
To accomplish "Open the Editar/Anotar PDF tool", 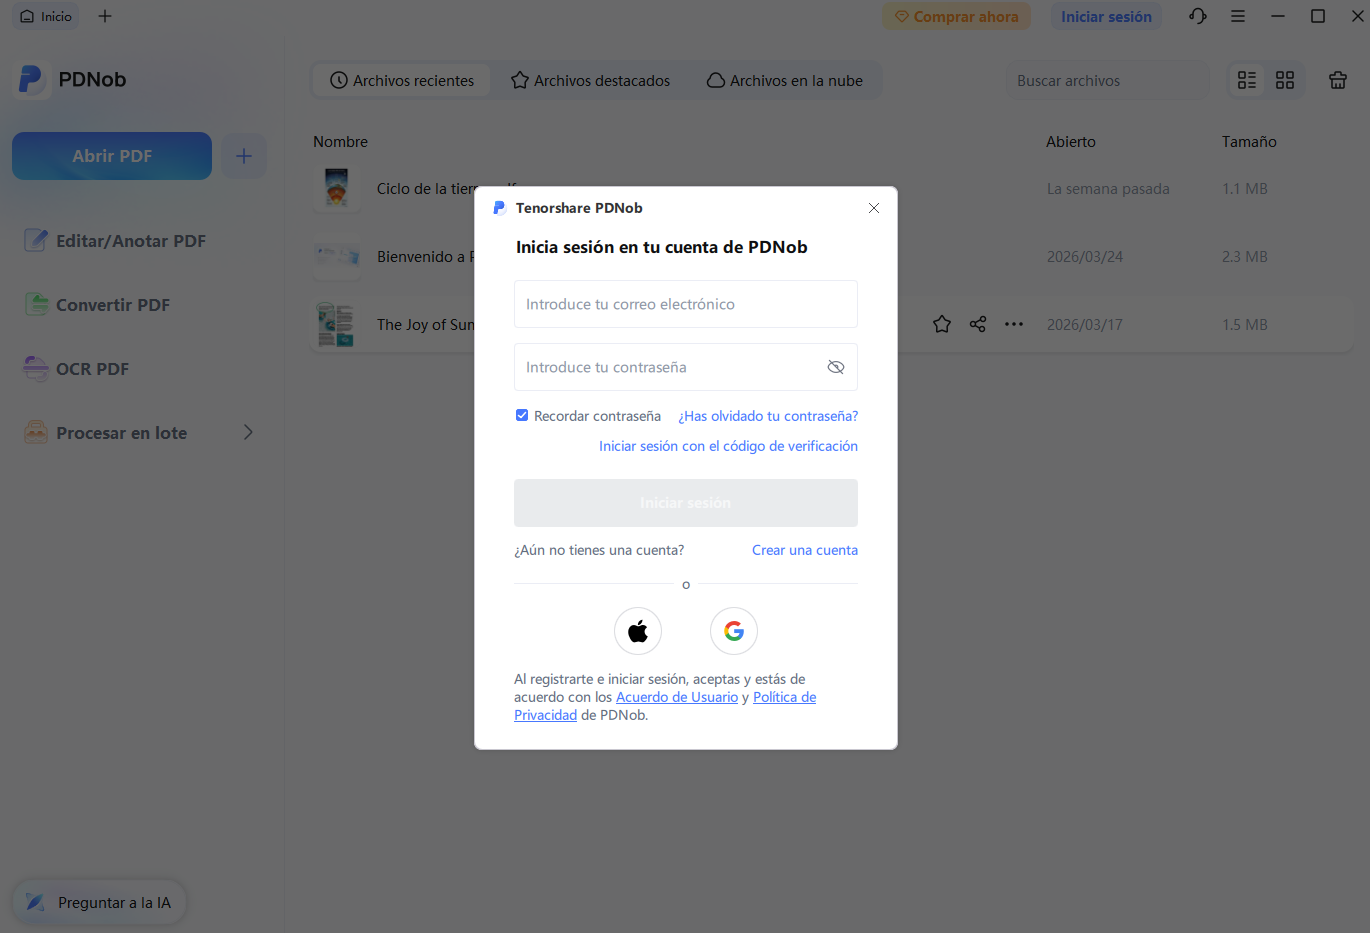I will 115,241.
